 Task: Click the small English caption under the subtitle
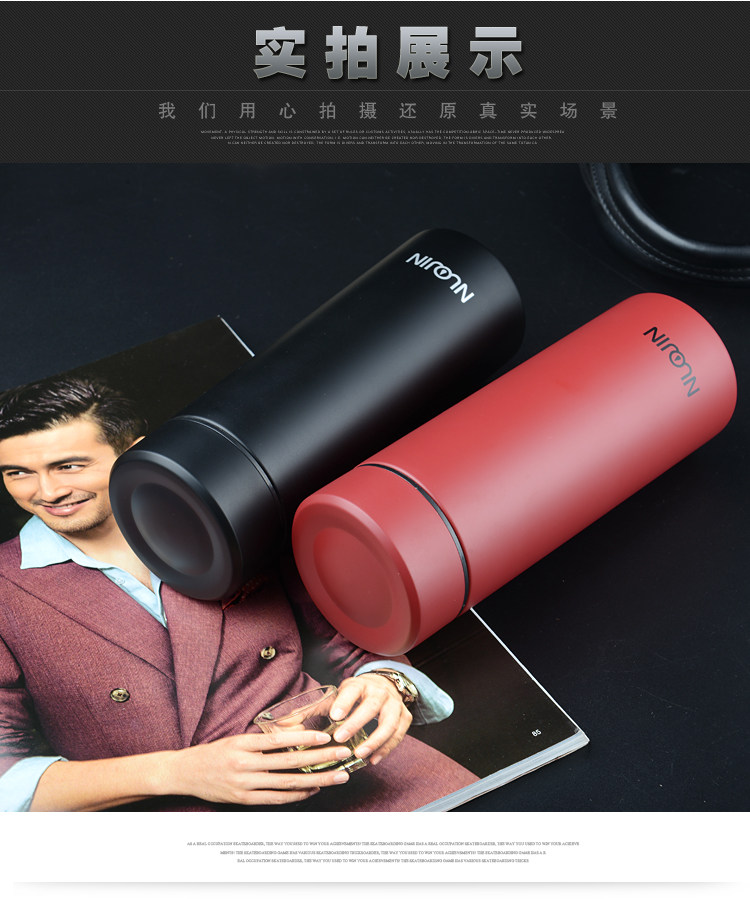pos(382,137)
